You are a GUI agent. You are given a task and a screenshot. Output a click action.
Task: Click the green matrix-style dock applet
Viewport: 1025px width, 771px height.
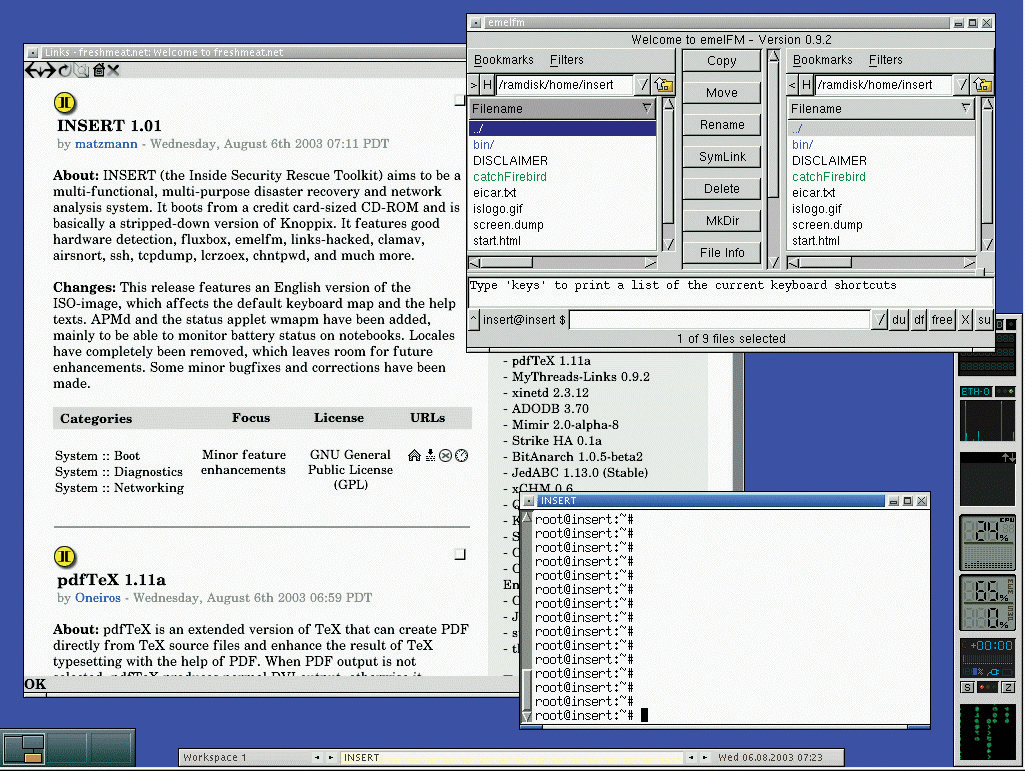pyautogui.click(x=988, y=732)
